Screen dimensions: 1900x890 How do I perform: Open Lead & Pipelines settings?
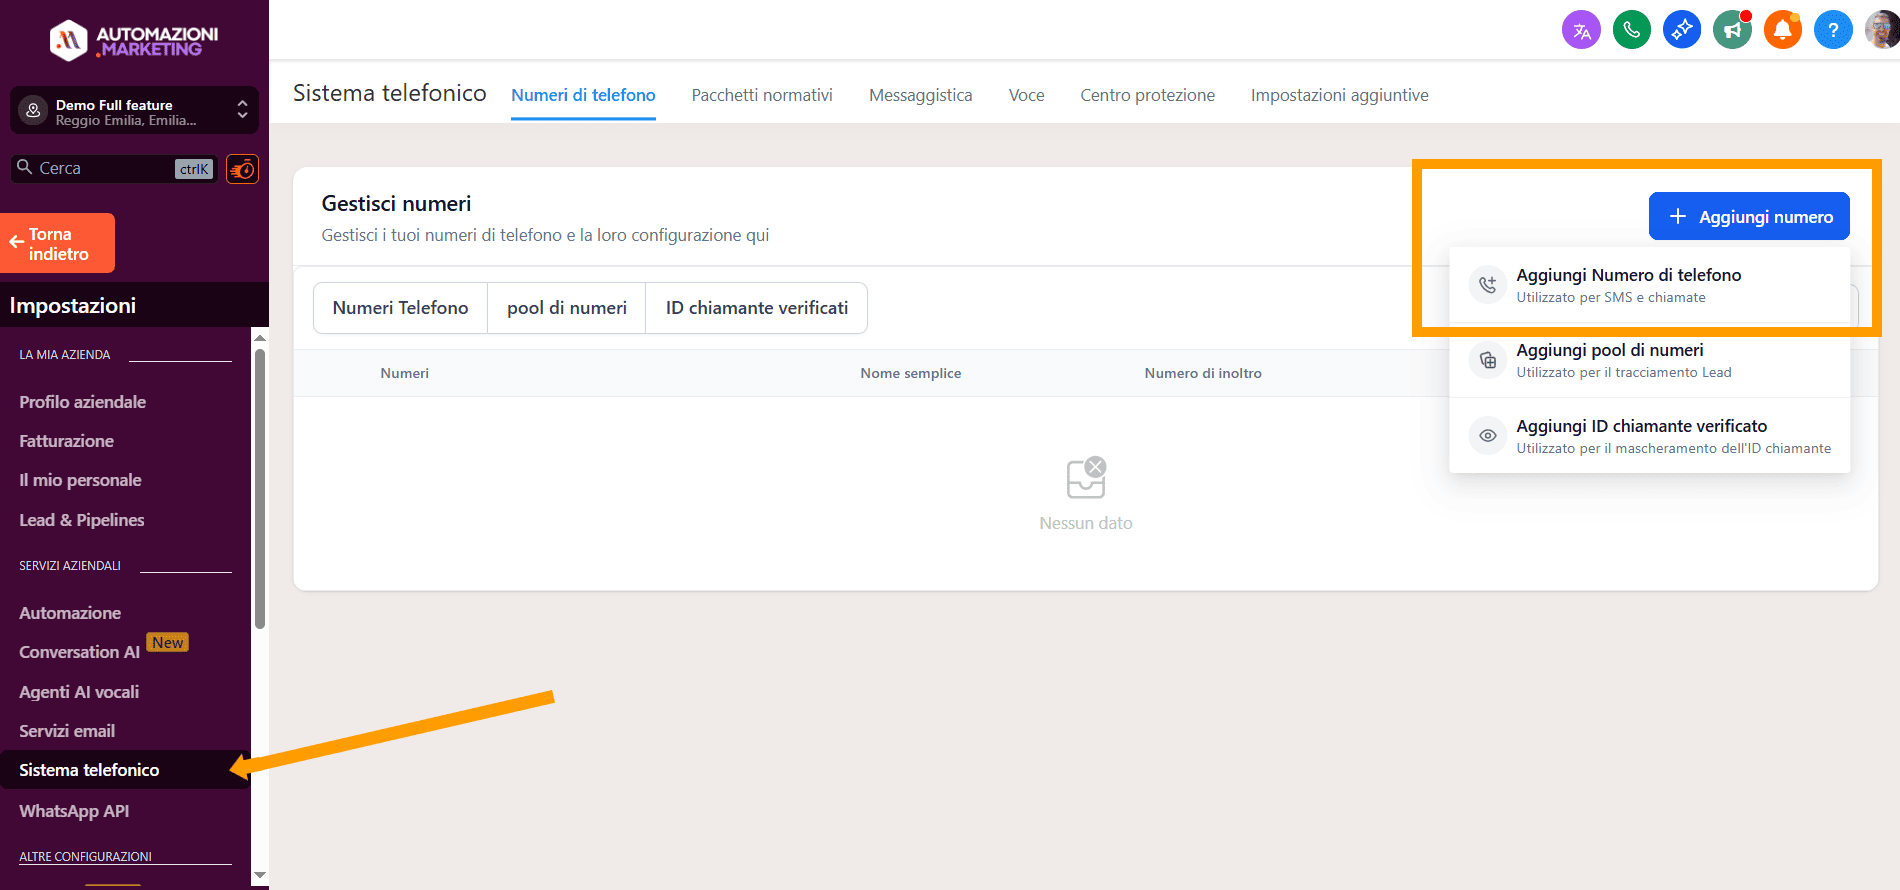(81, 520)
